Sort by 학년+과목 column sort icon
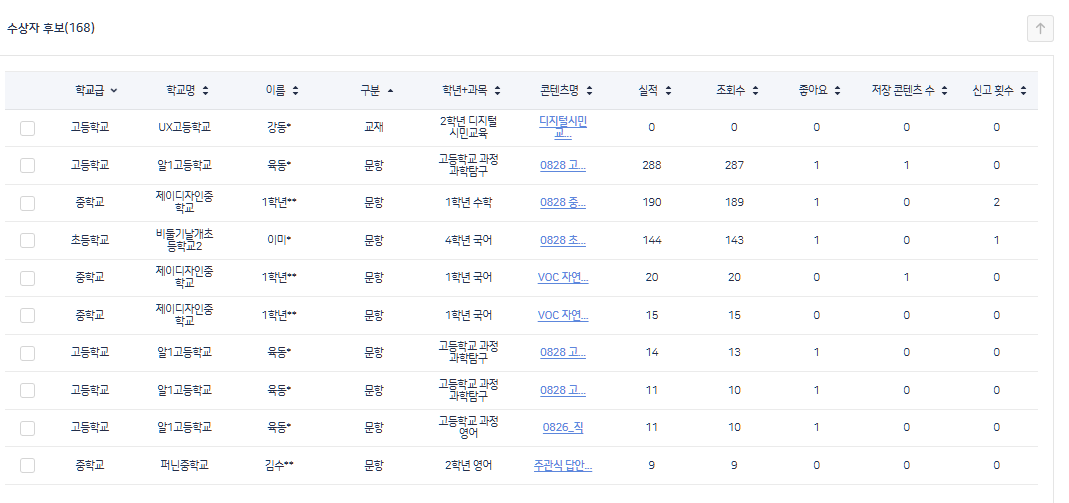 pyautogui.click(x=497, y=91)
